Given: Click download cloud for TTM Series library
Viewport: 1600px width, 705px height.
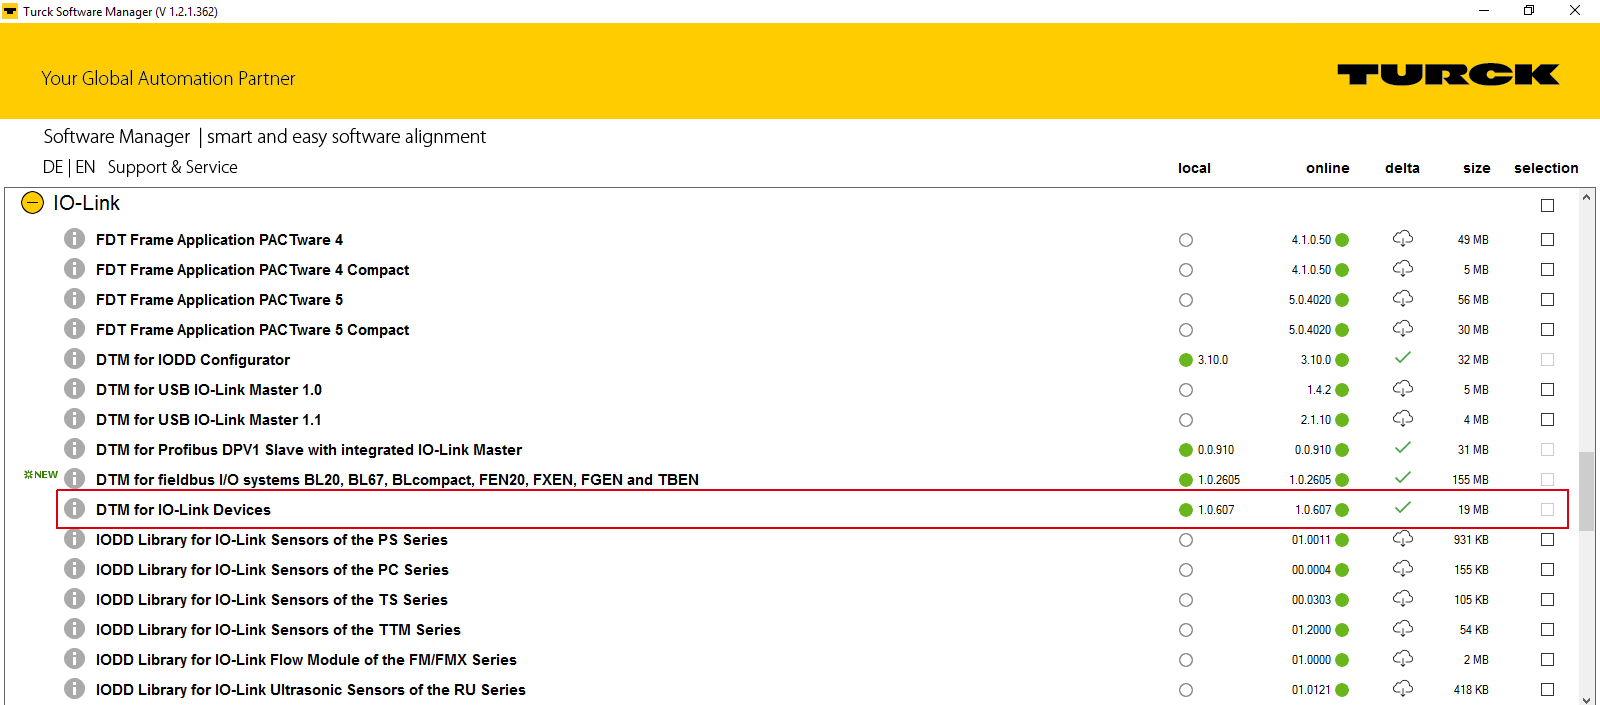Looking at the screenshot, I should (x=1403, y=628).
